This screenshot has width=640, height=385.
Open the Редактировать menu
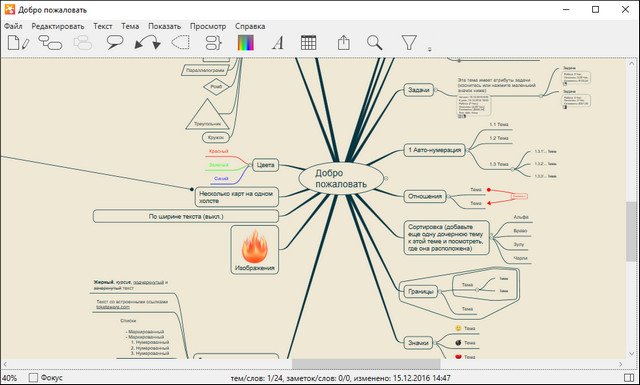point(58,26)
